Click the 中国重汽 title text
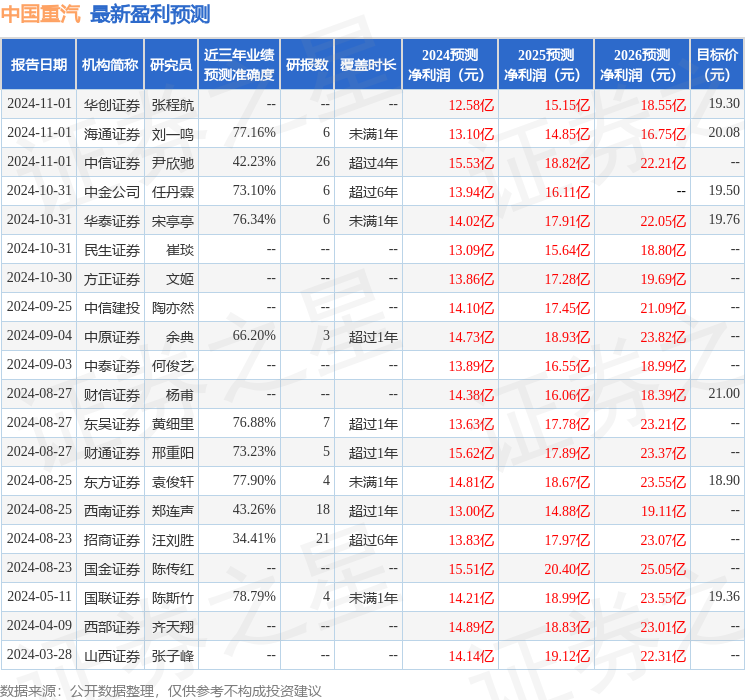Screen dimensions: 745x700 tap(41, 14)
